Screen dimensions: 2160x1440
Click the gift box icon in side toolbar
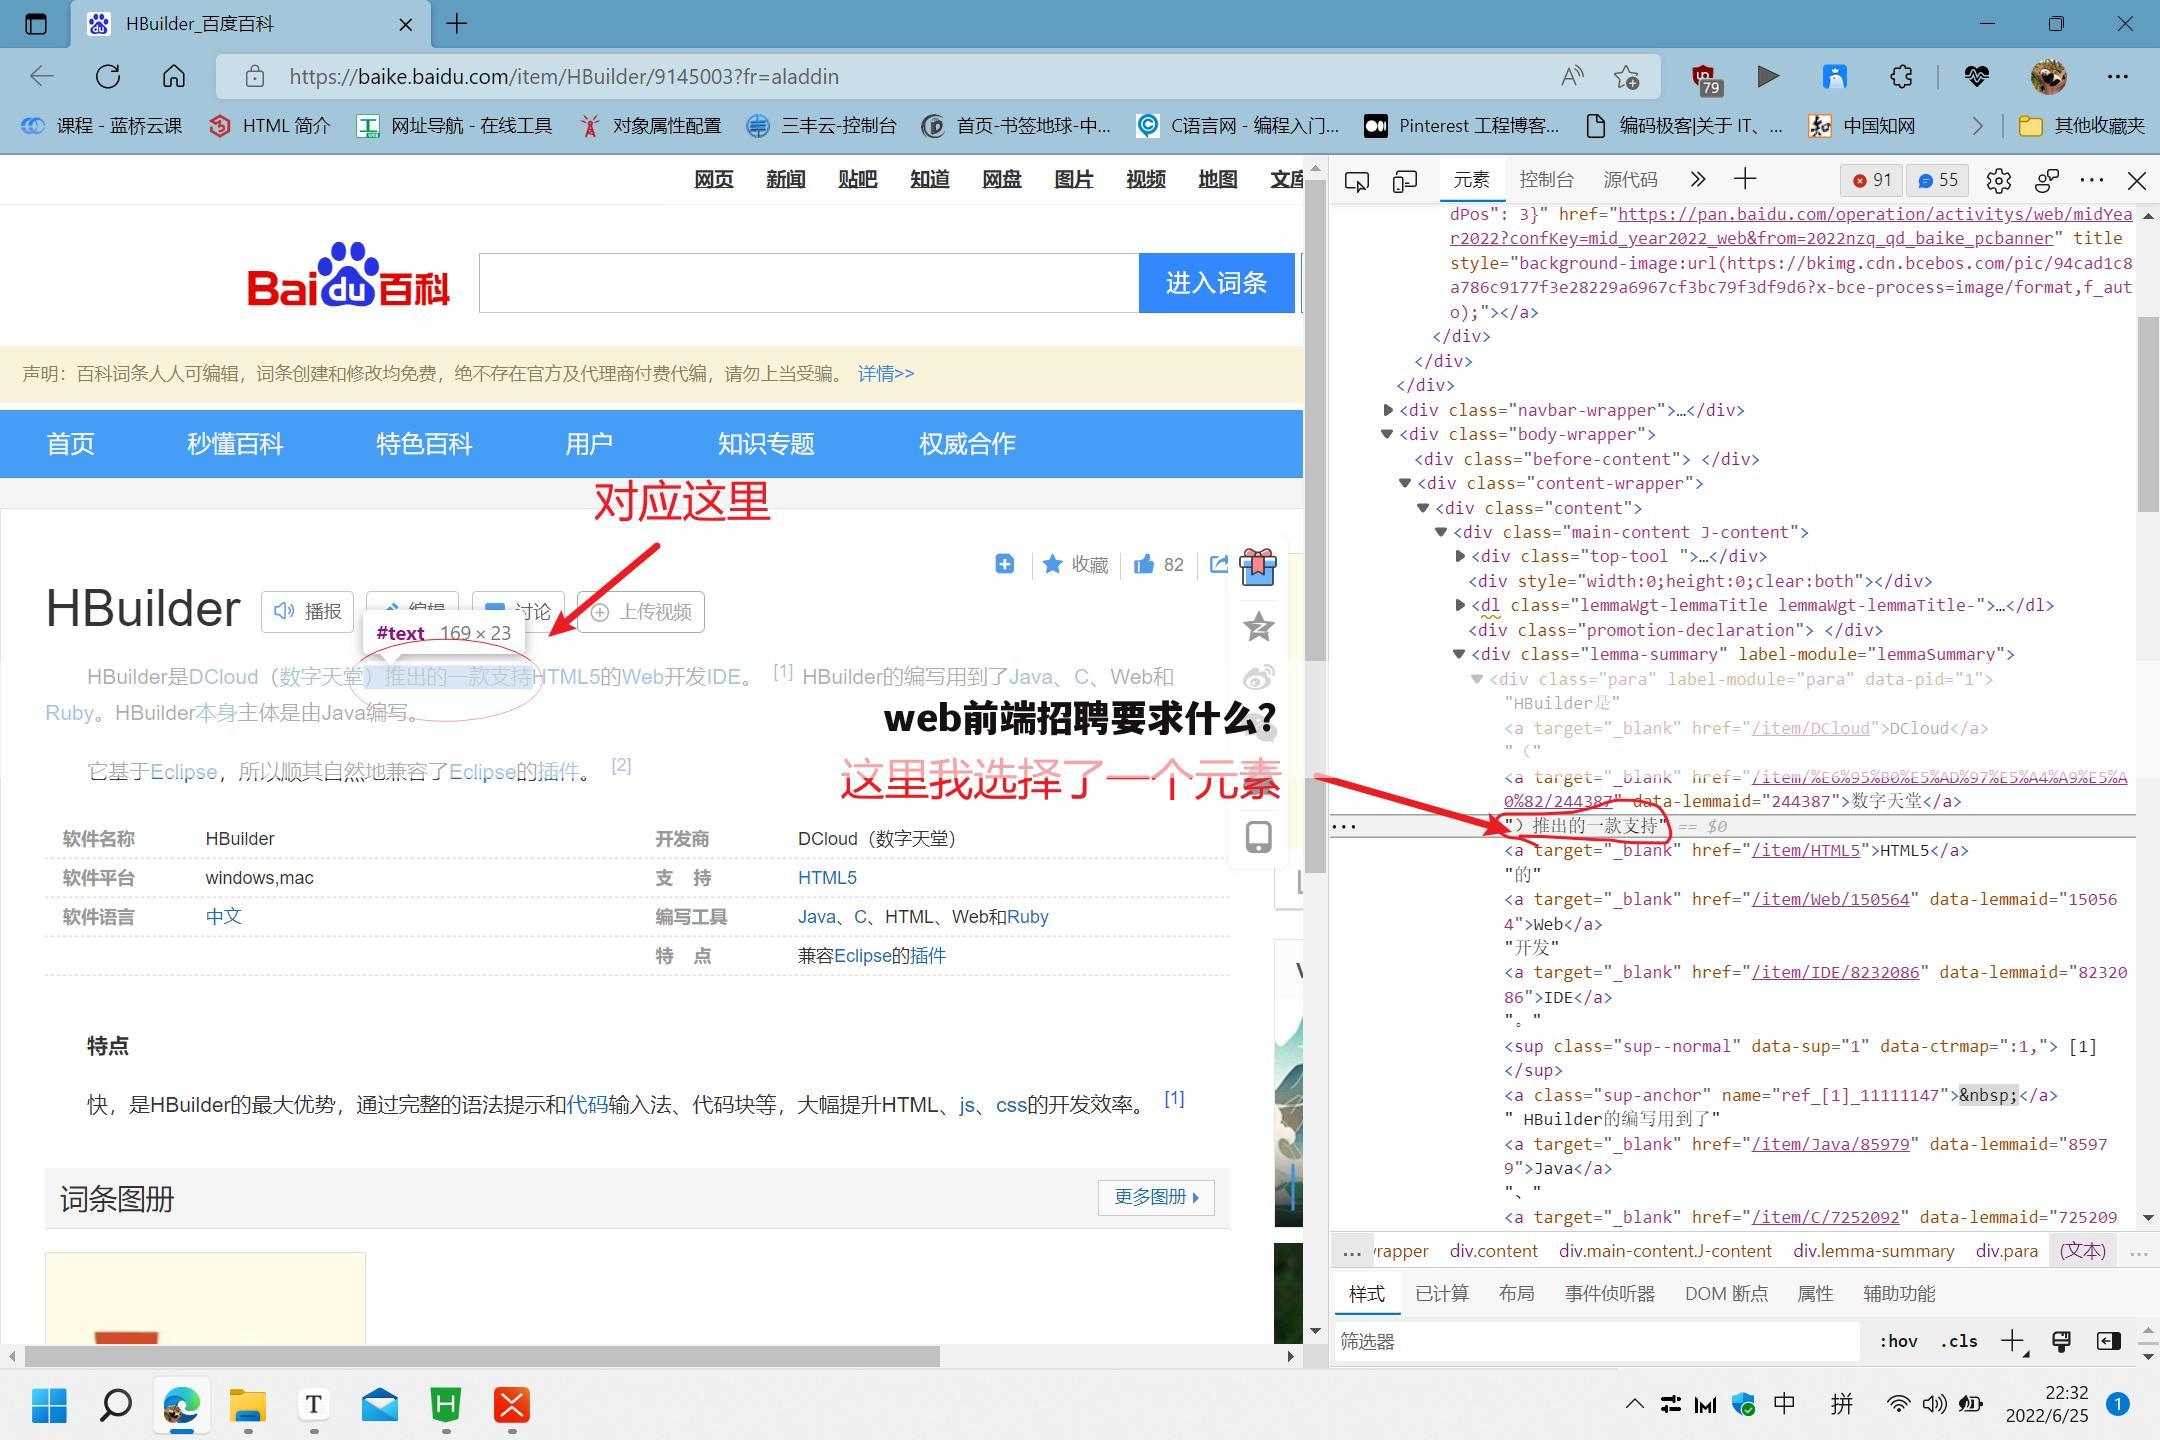(x=1258, y=567)
